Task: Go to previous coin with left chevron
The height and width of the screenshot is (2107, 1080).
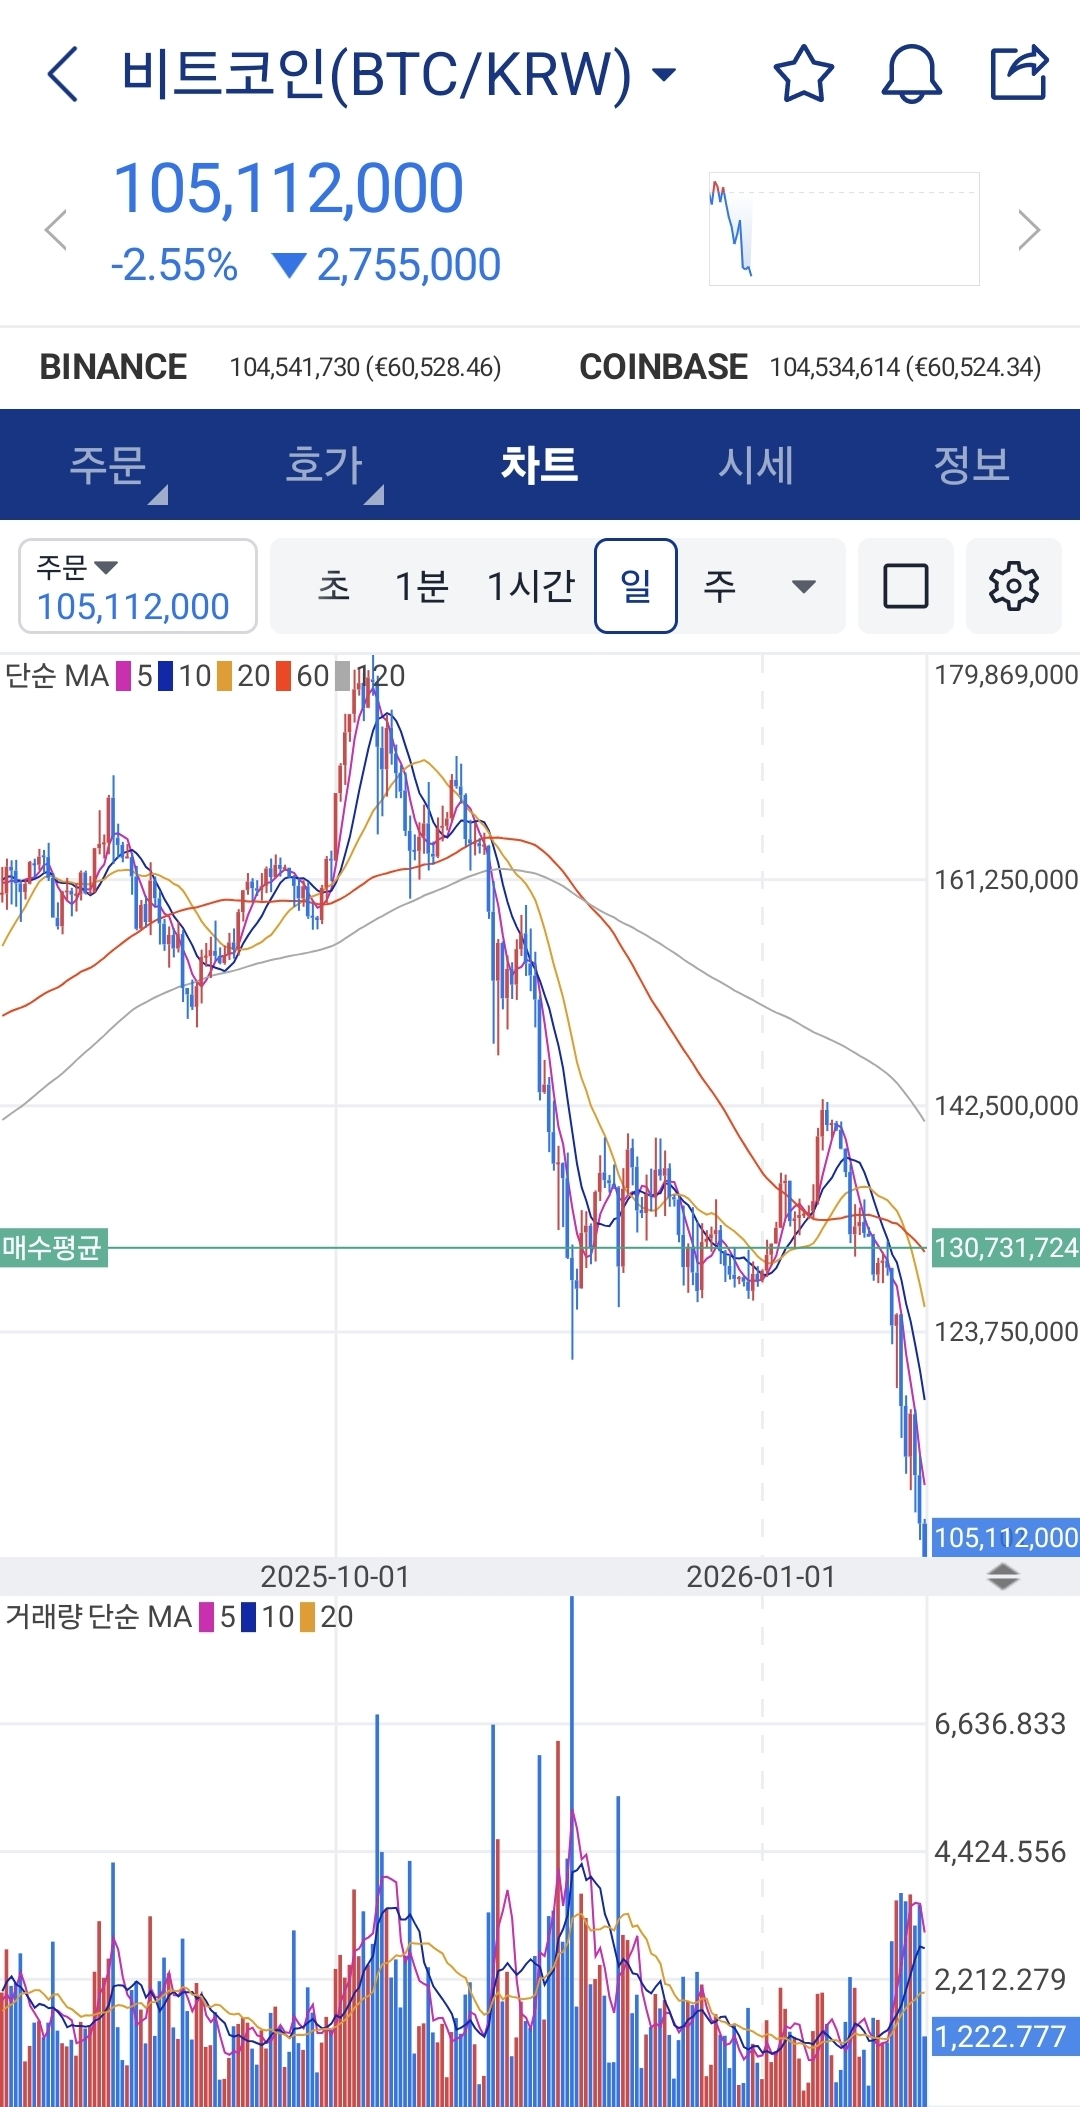Action: coord(56,230)
